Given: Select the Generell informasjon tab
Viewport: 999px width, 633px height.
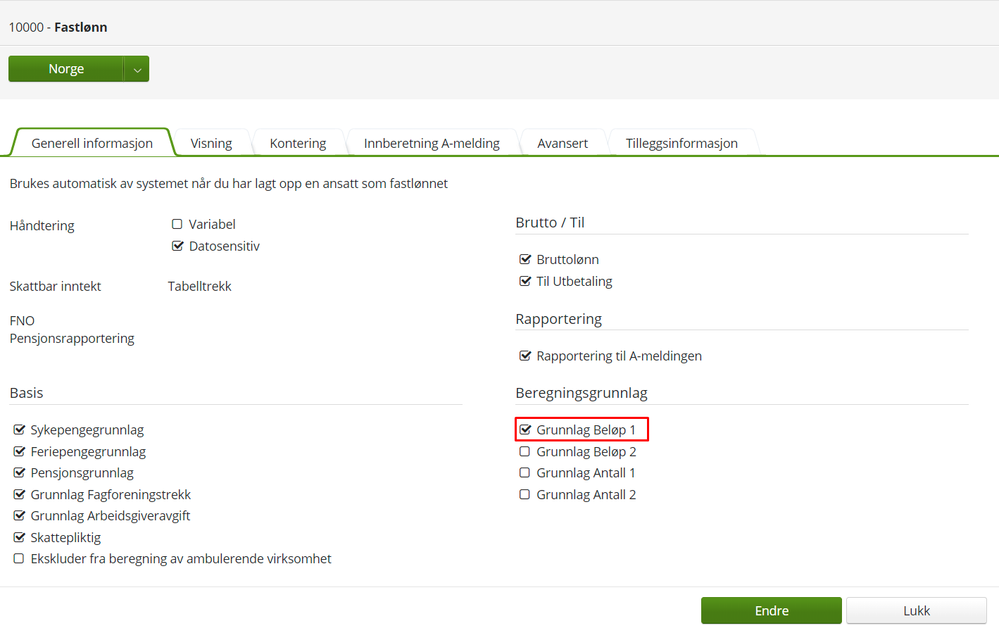Looking at the screenshot, I should 92,143.
